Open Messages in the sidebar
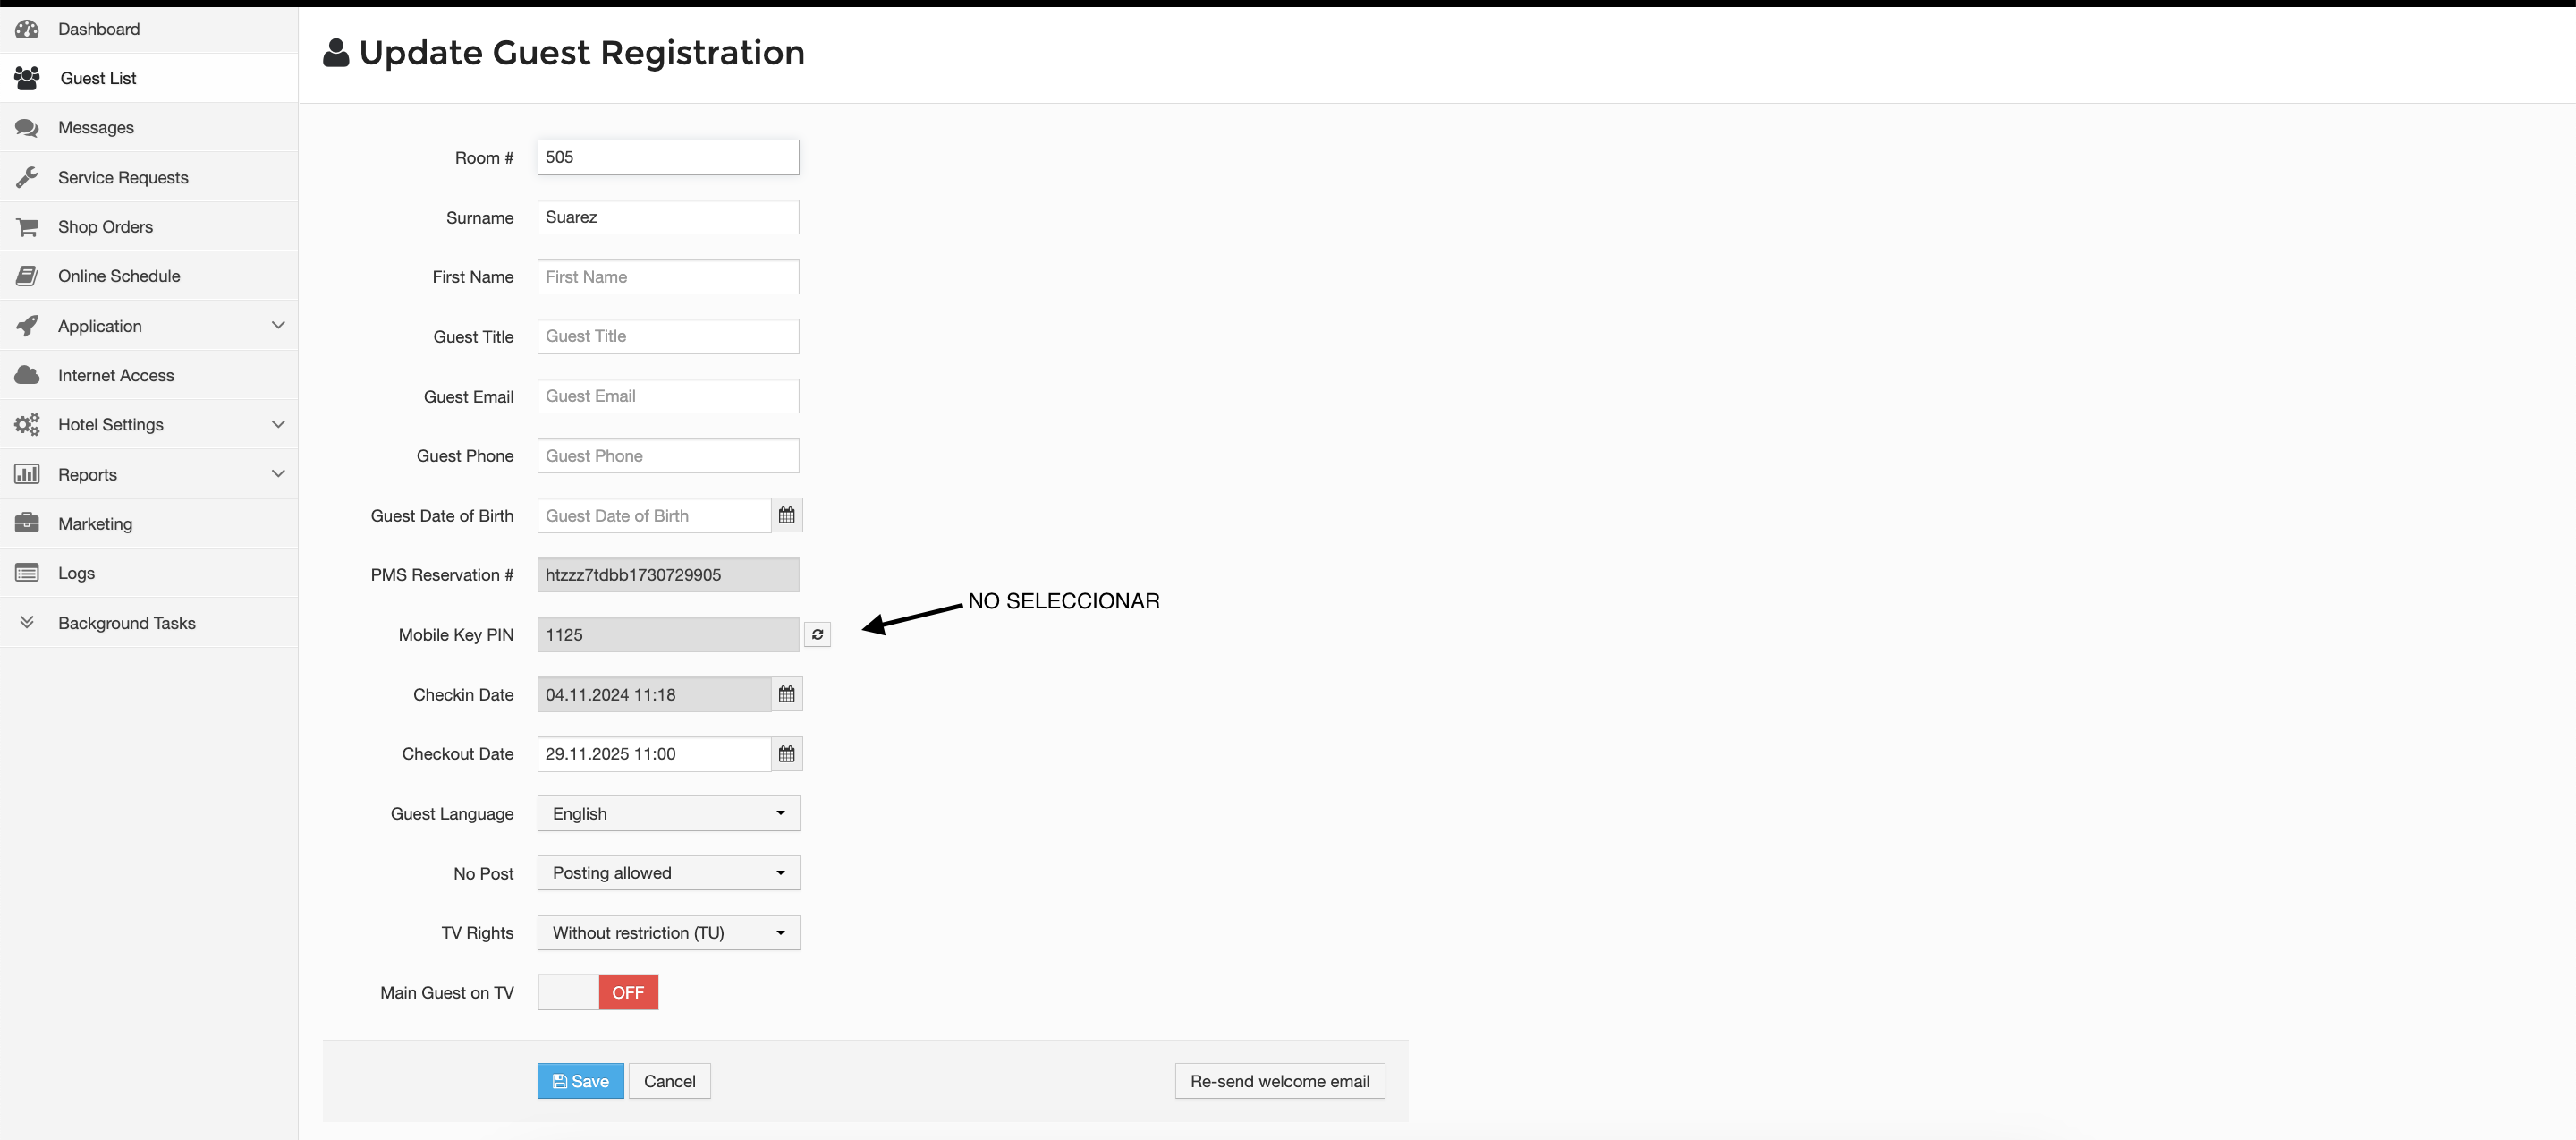Image resolution: width=2576 pixels, height=1140 pixels. point(149,128)
